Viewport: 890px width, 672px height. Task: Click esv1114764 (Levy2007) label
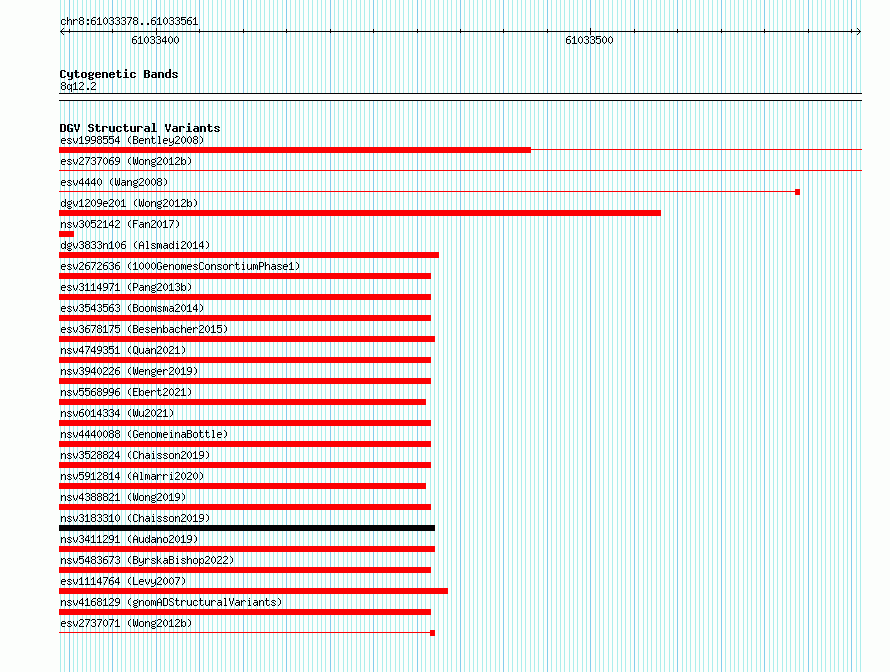[x=123, y=581]
